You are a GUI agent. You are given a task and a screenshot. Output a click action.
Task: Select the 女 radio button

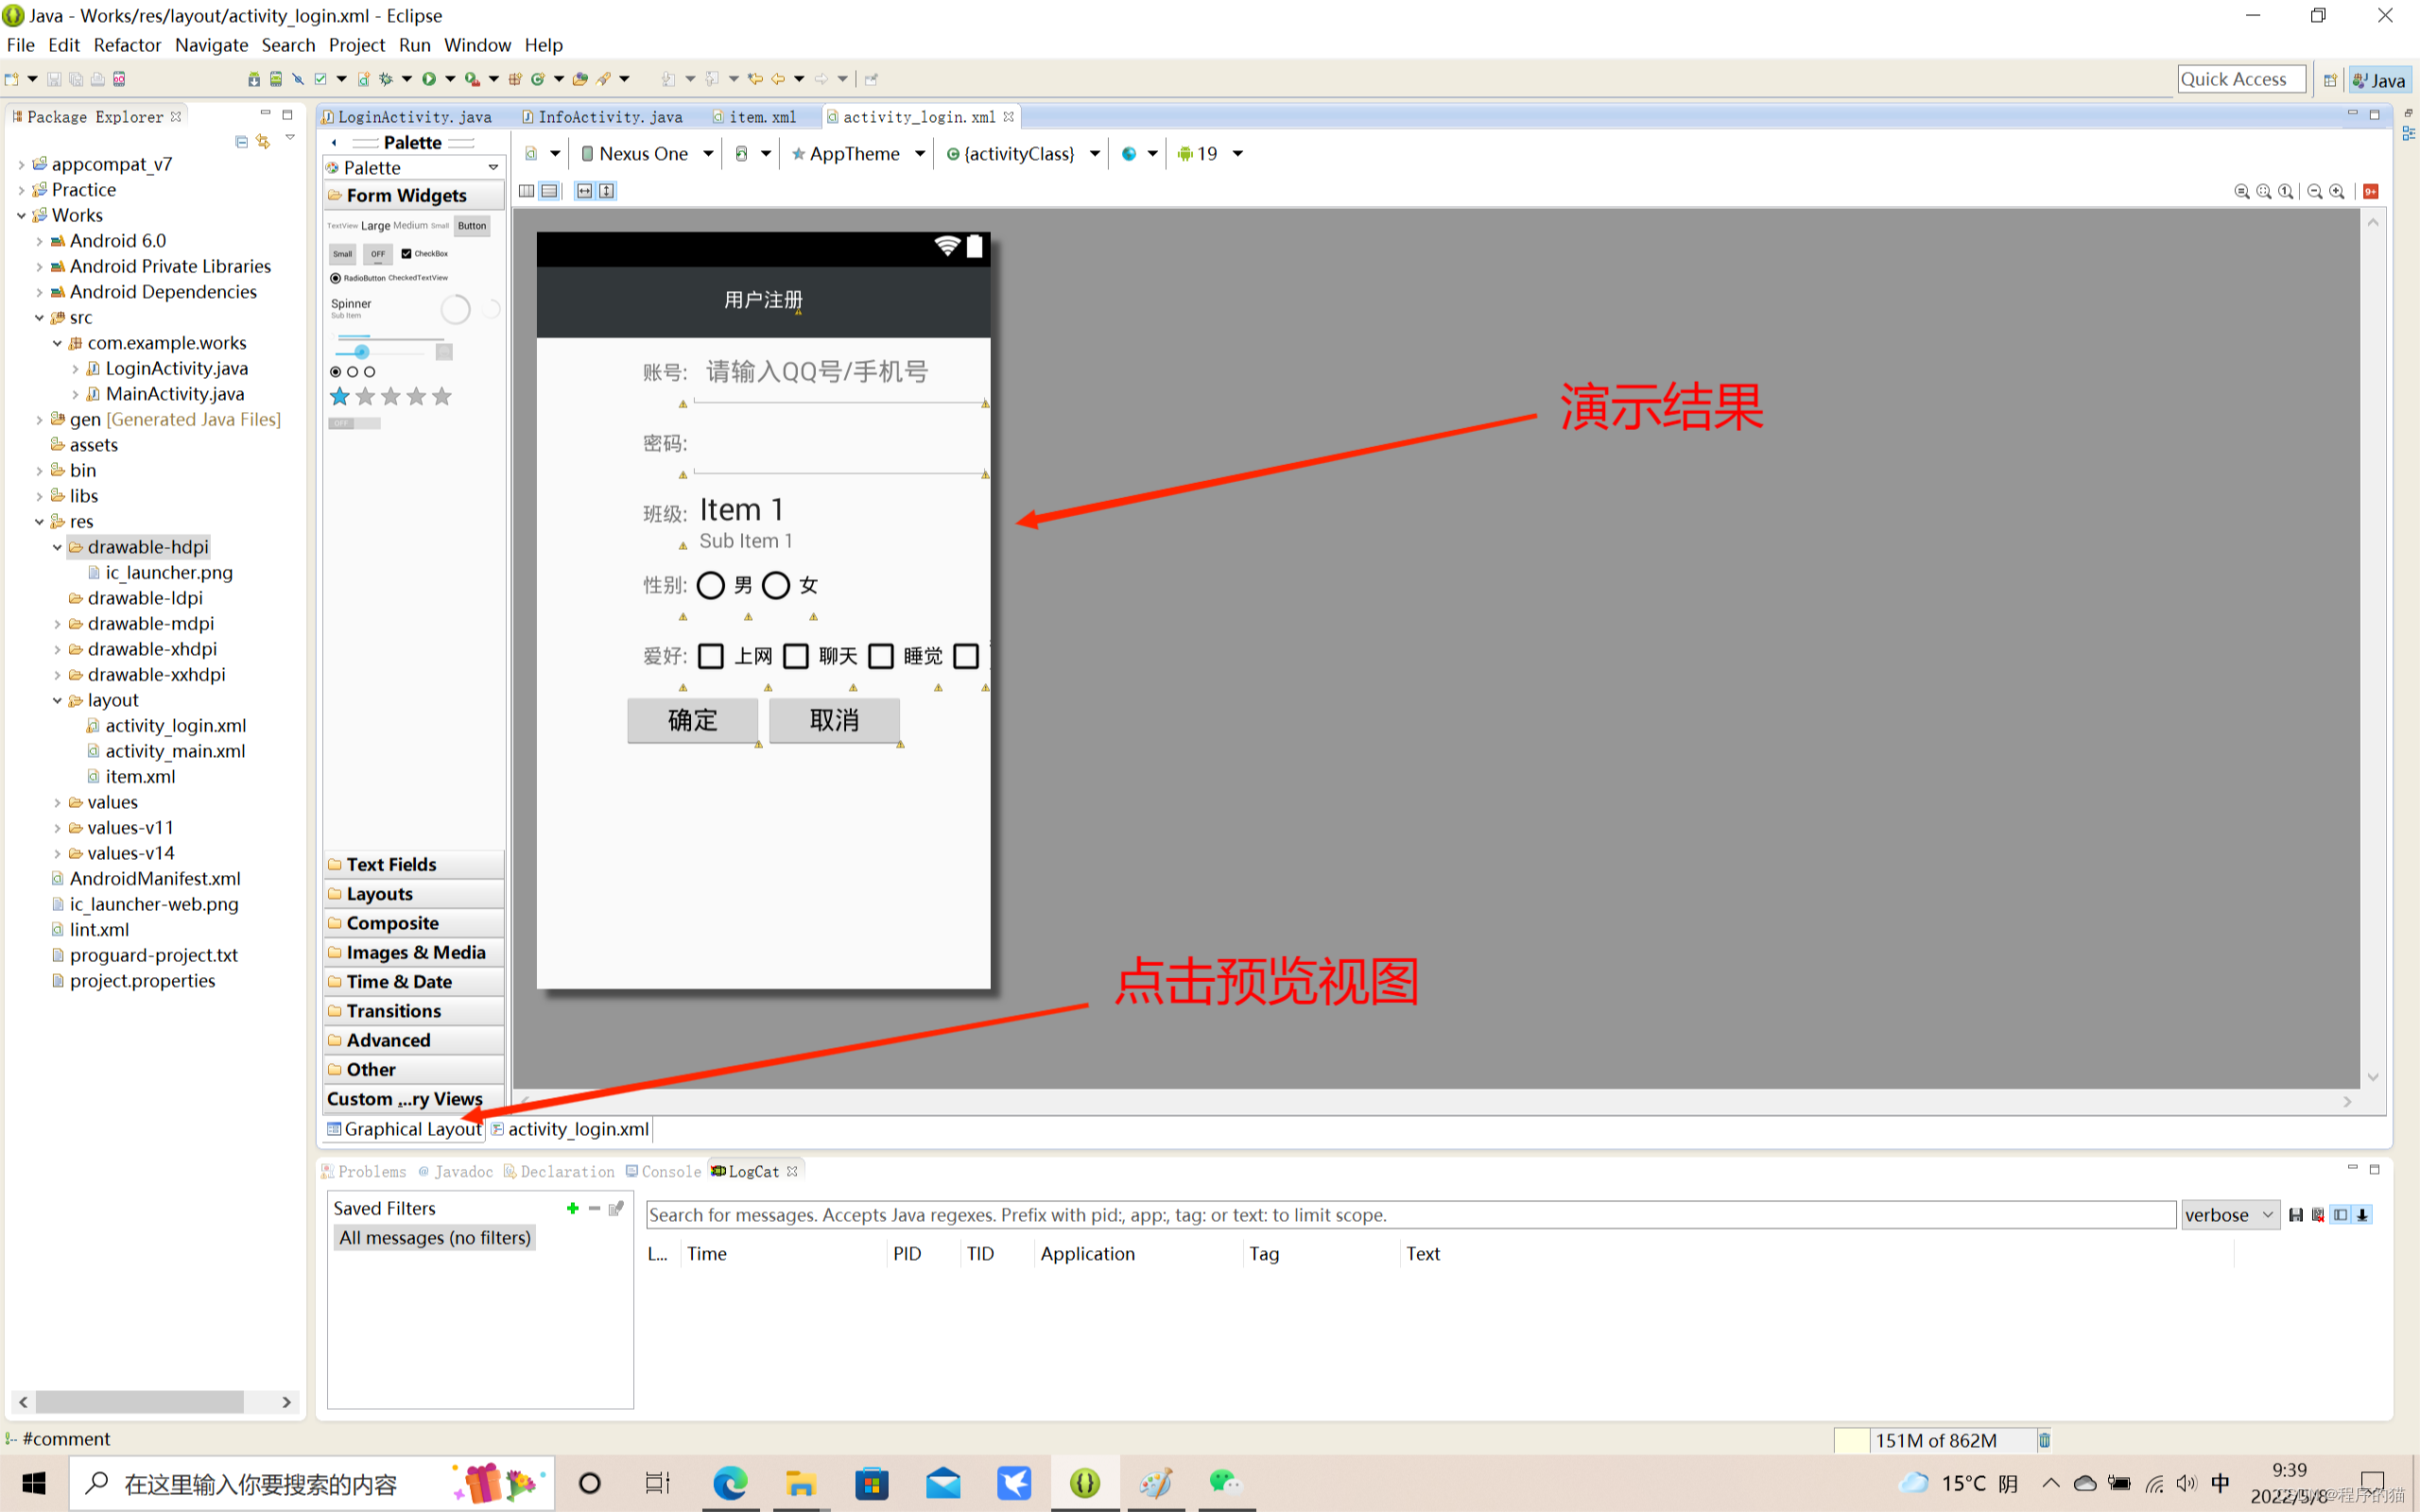pos(776,585)
